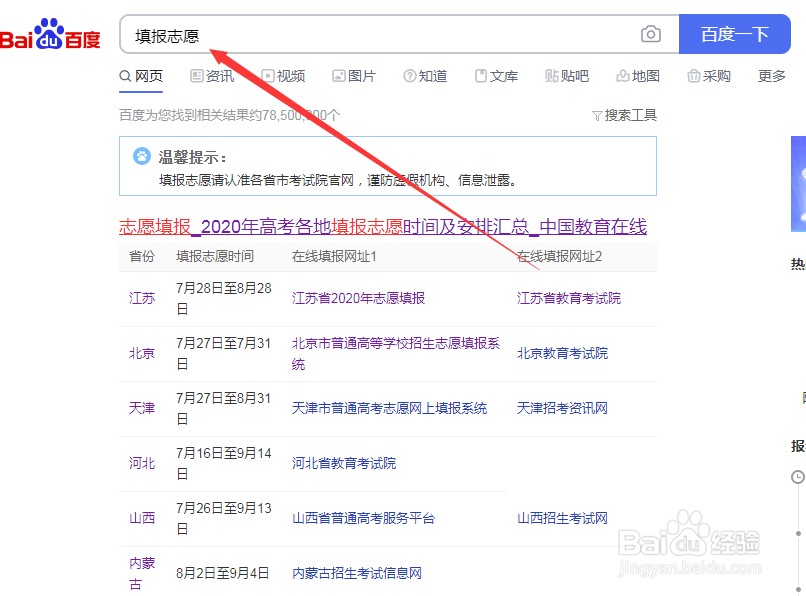The height and width of the screenshot is (596, 806).
Task: Open the 知道 tab
Action: pyautogui.click(x=425, y=76)
